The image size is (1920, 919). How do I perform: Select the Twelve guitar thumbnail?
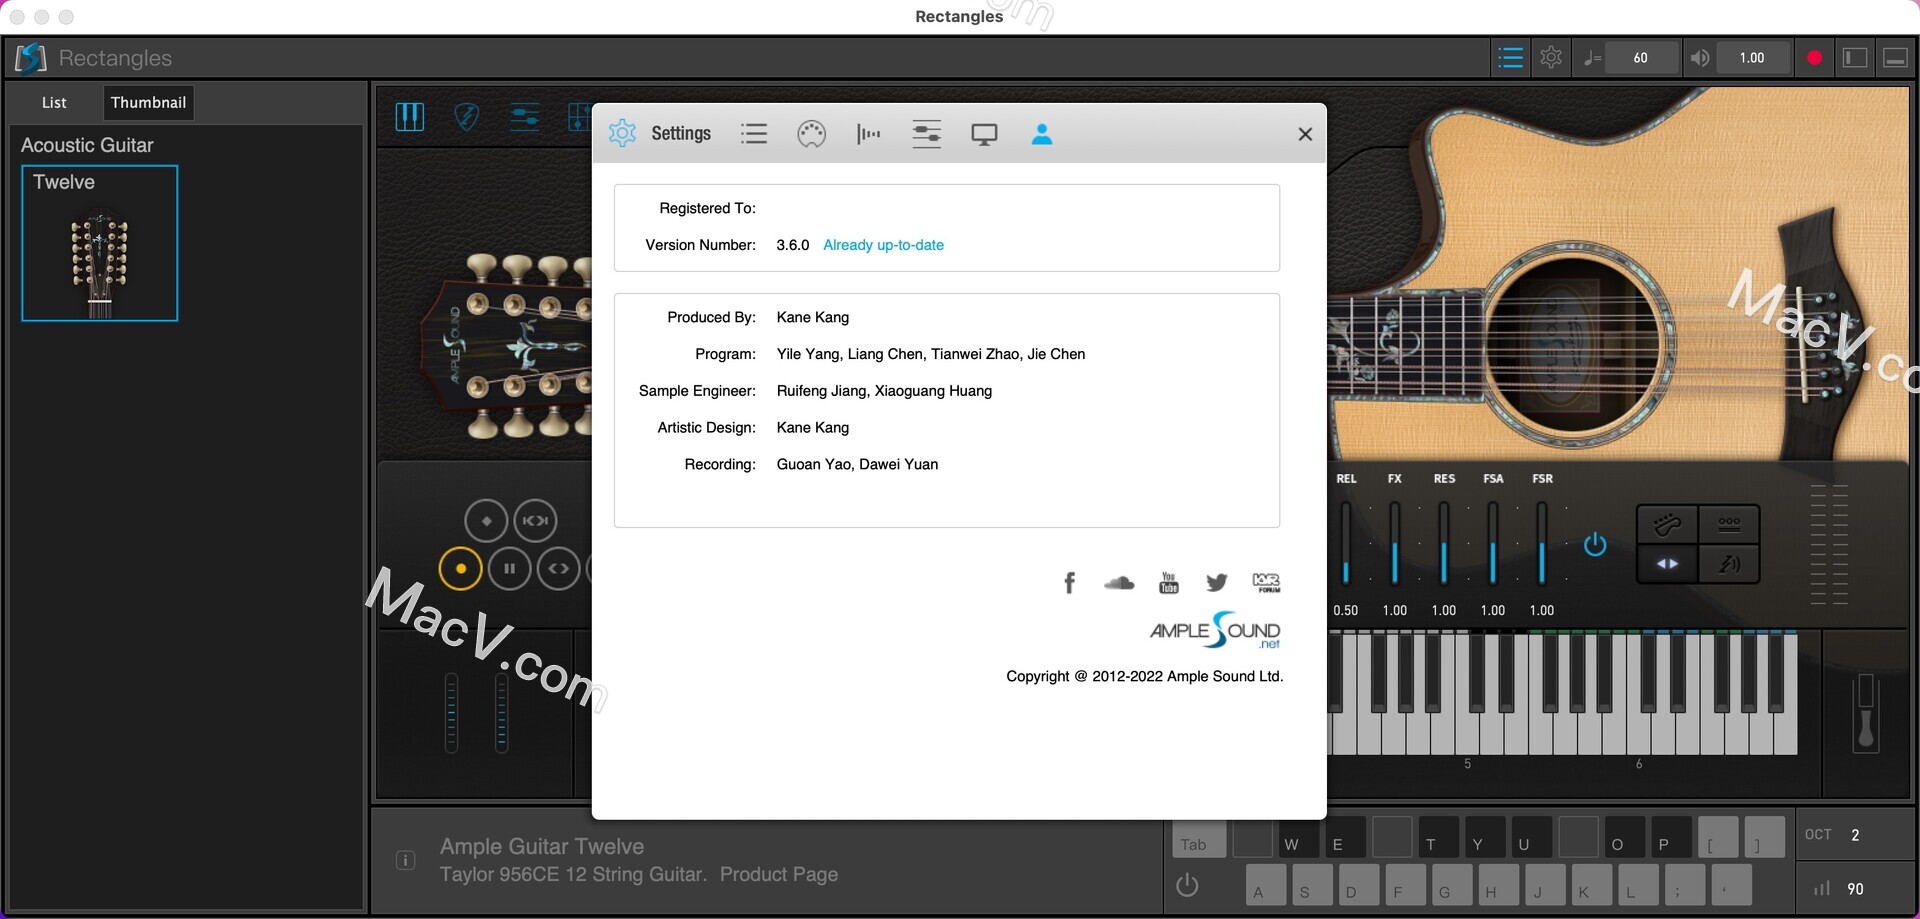point(100,243)
